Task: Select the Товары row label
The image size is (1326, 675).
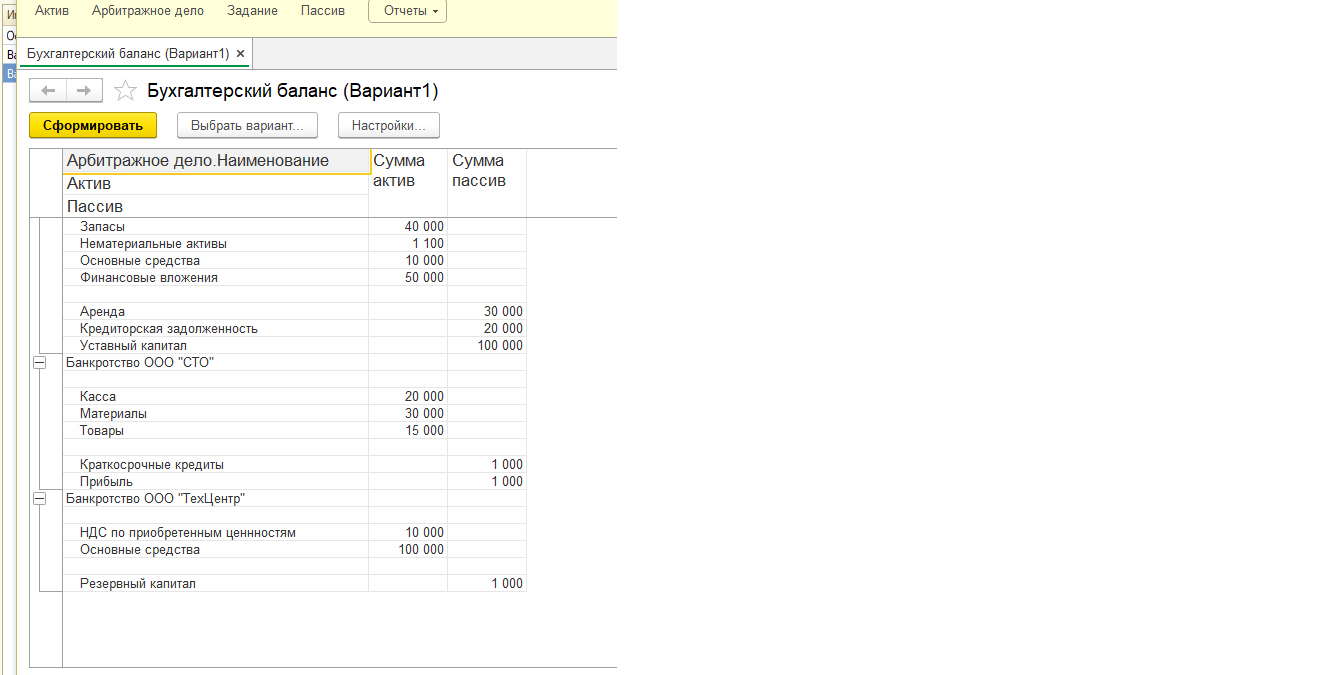Action: (102, 431)
